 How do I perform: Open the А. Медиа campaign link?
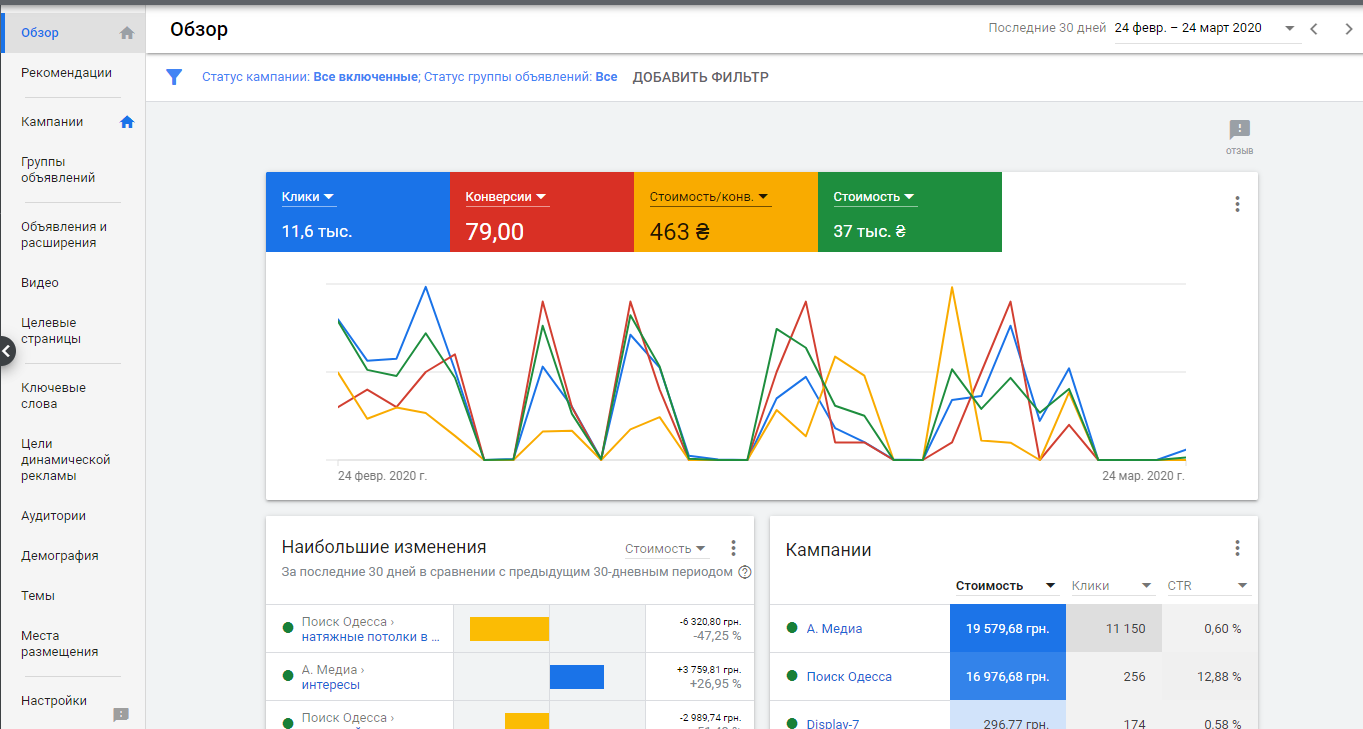[x=834, y=629]
